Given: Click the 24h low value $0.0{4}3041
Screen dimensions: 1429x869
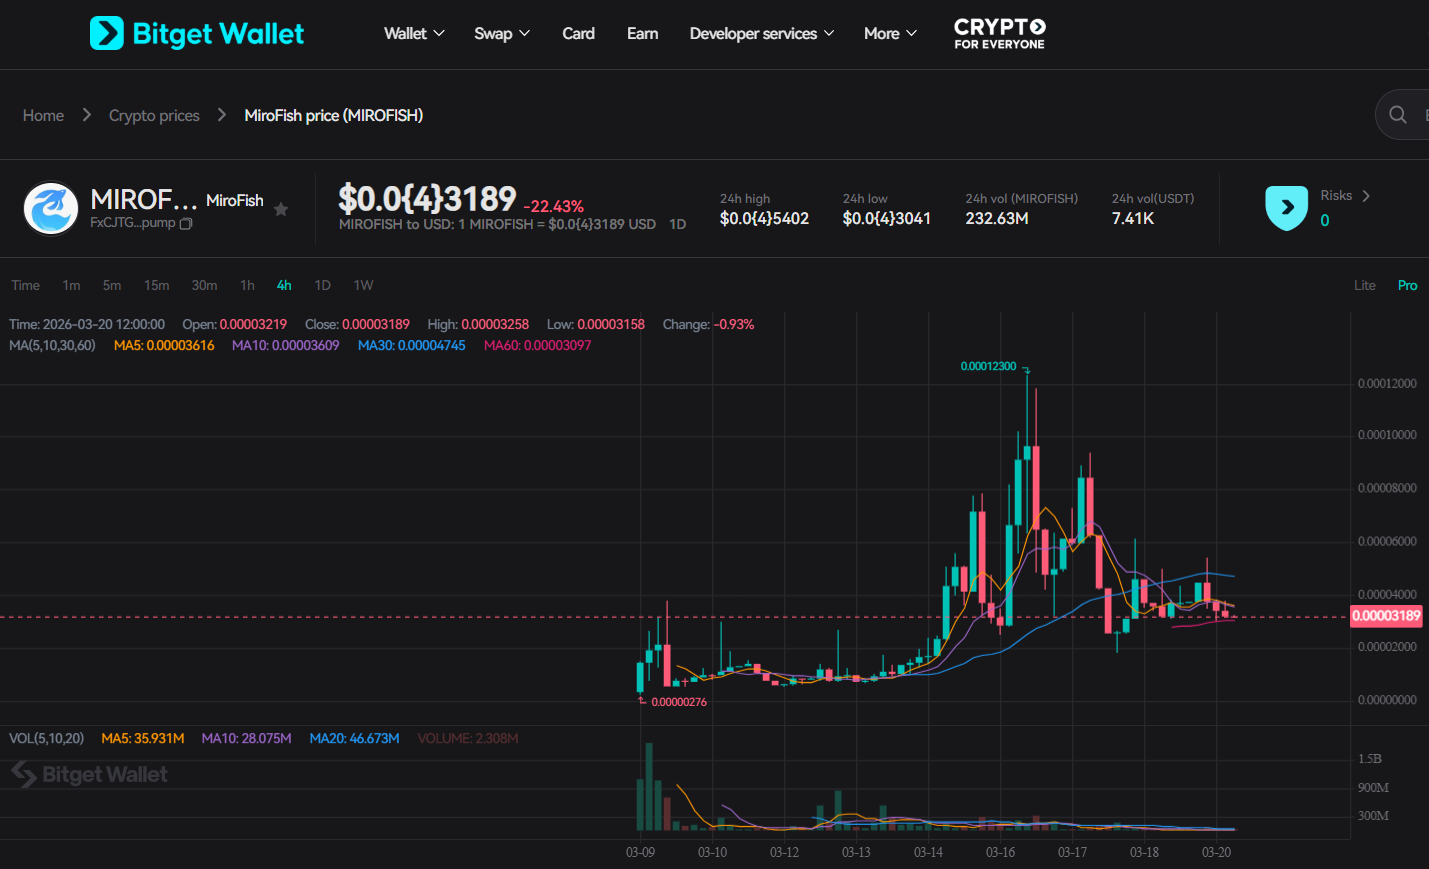Looking at the screenshot, I should [x=887, y=218].
